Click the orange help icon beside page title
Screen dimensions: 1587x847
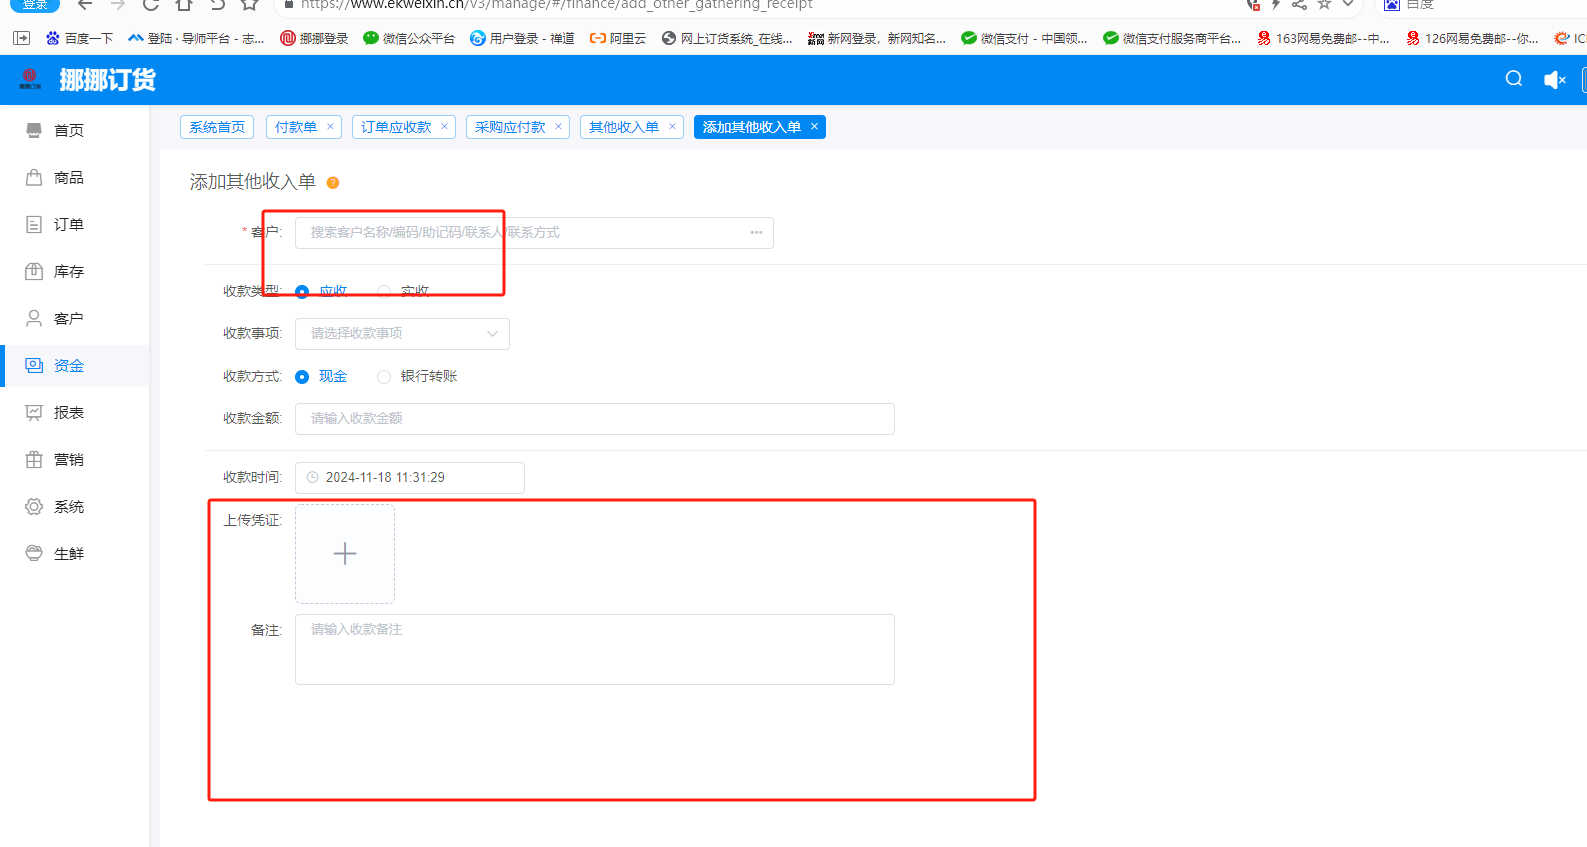(x=333, y=183)
